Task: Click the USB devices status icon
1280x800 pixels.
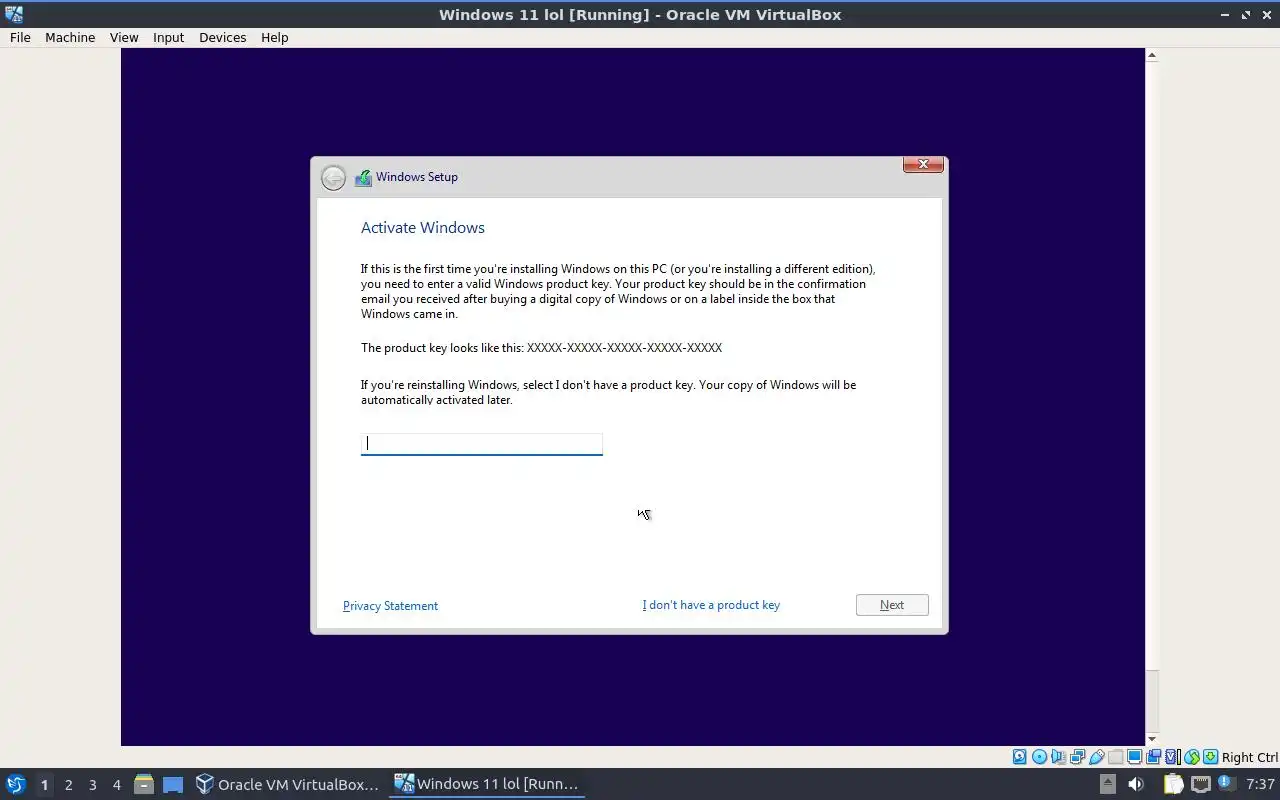Action: (1096, 757)
